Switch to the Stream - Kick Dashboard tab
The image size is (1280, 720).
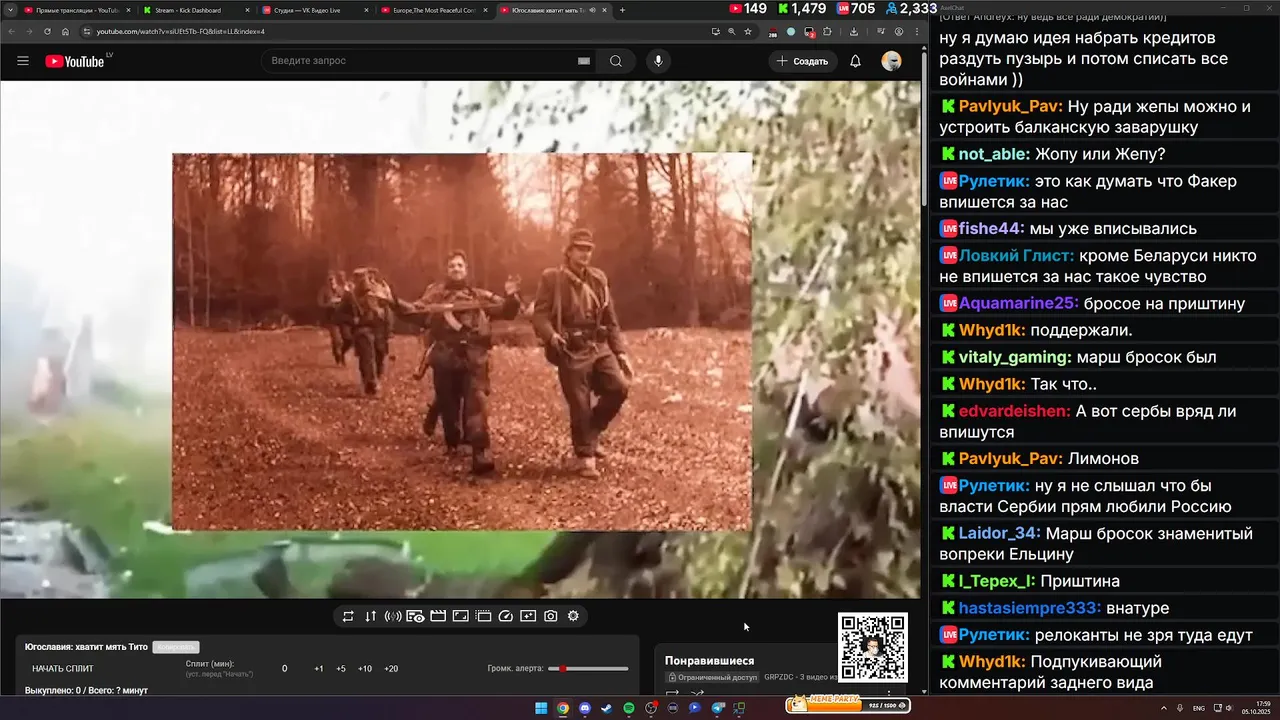tap(195, 10)
